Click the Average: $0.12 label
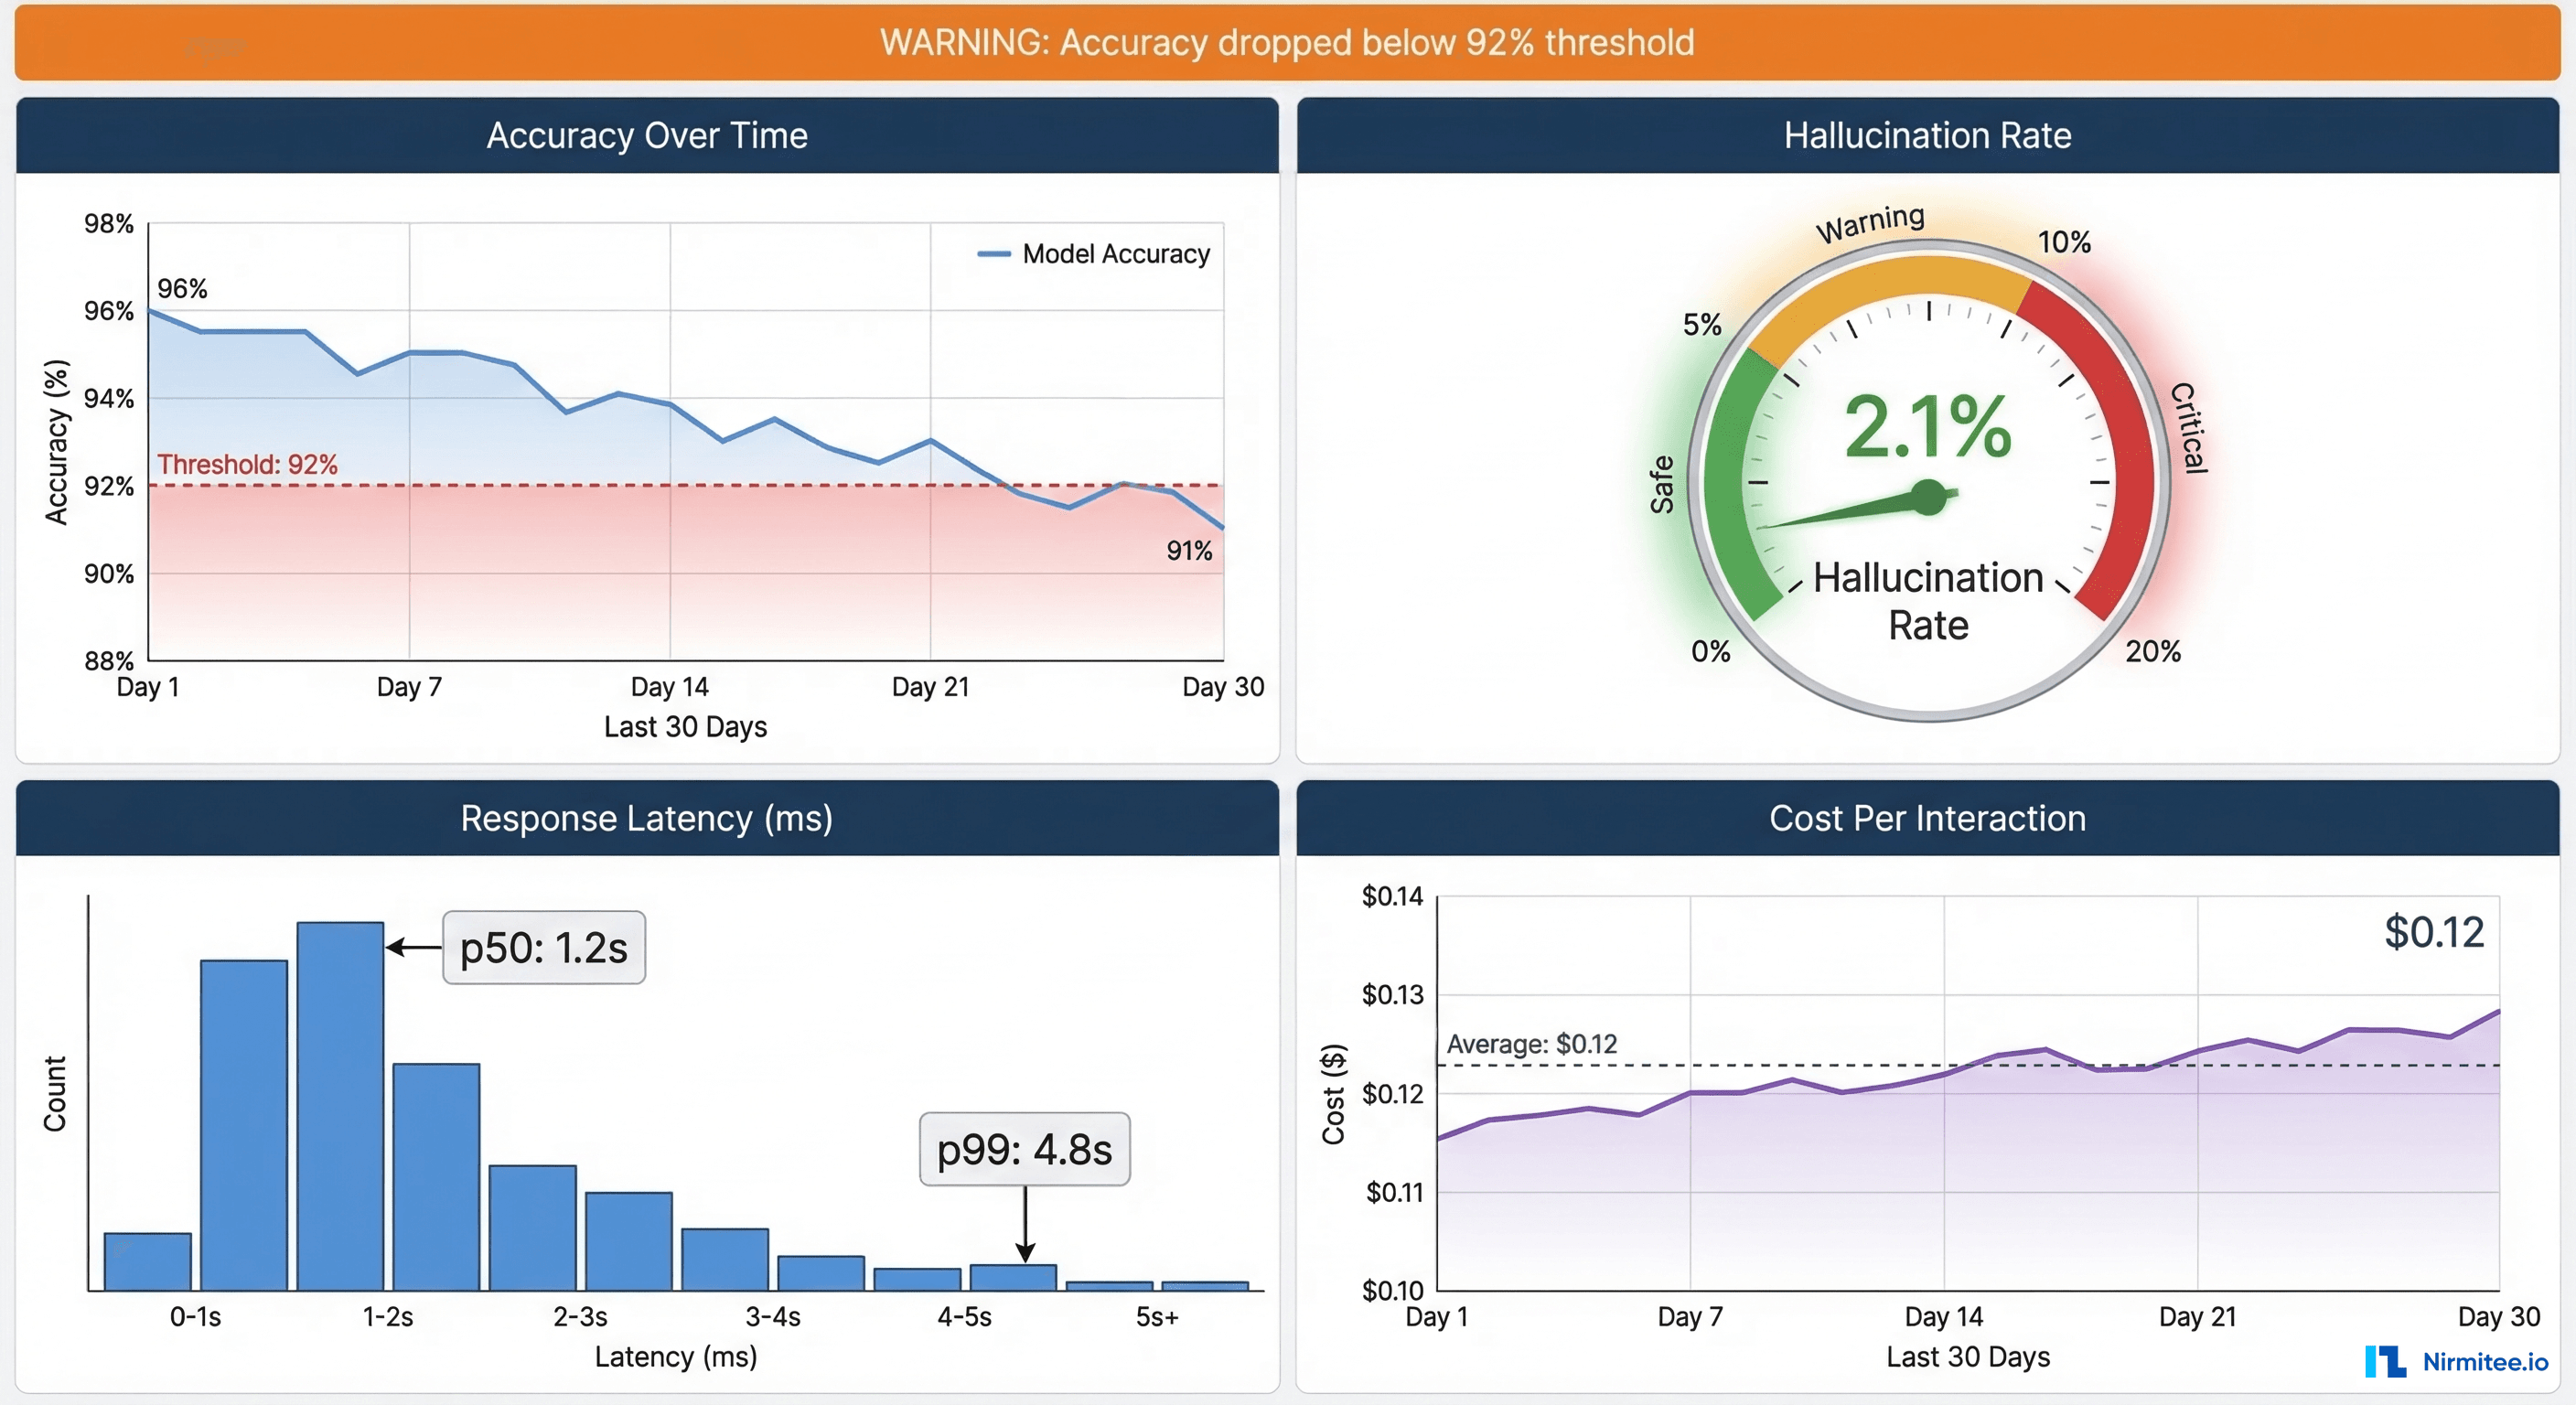 [1531, 1044]
